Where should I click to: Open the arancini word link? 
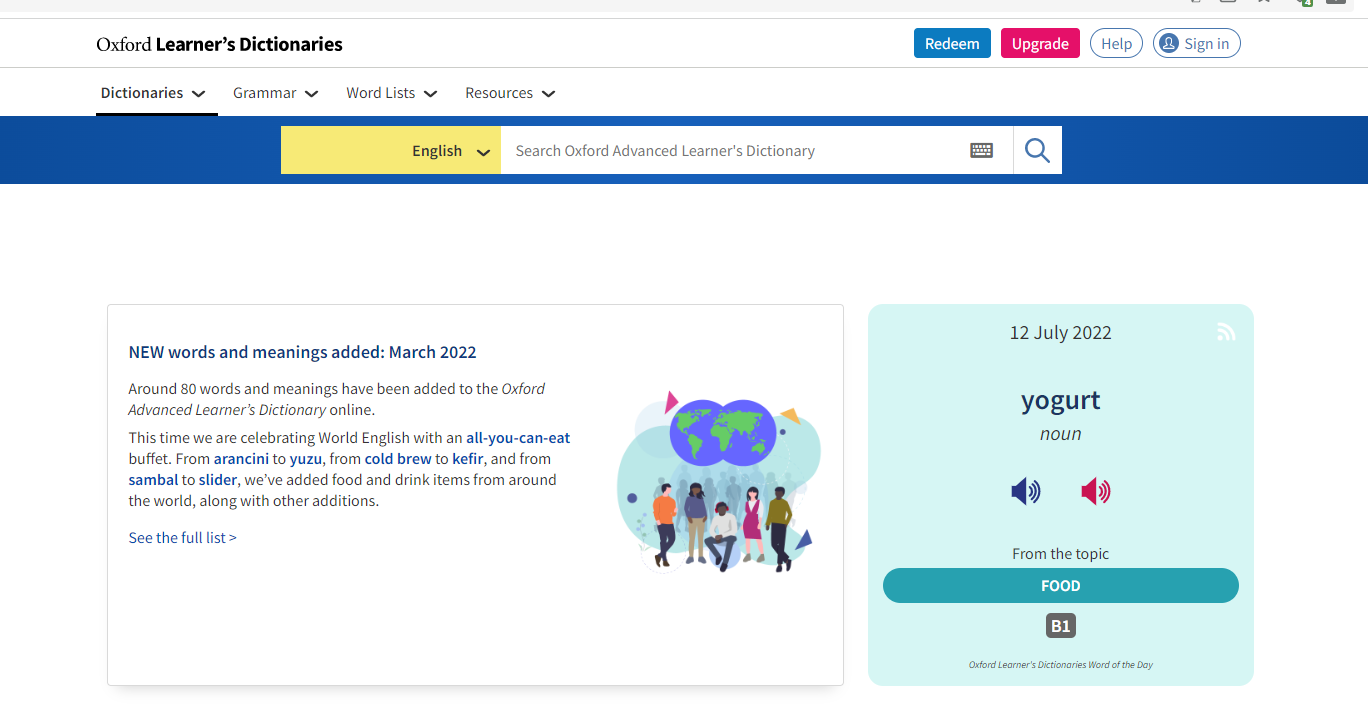coord(242,459)
